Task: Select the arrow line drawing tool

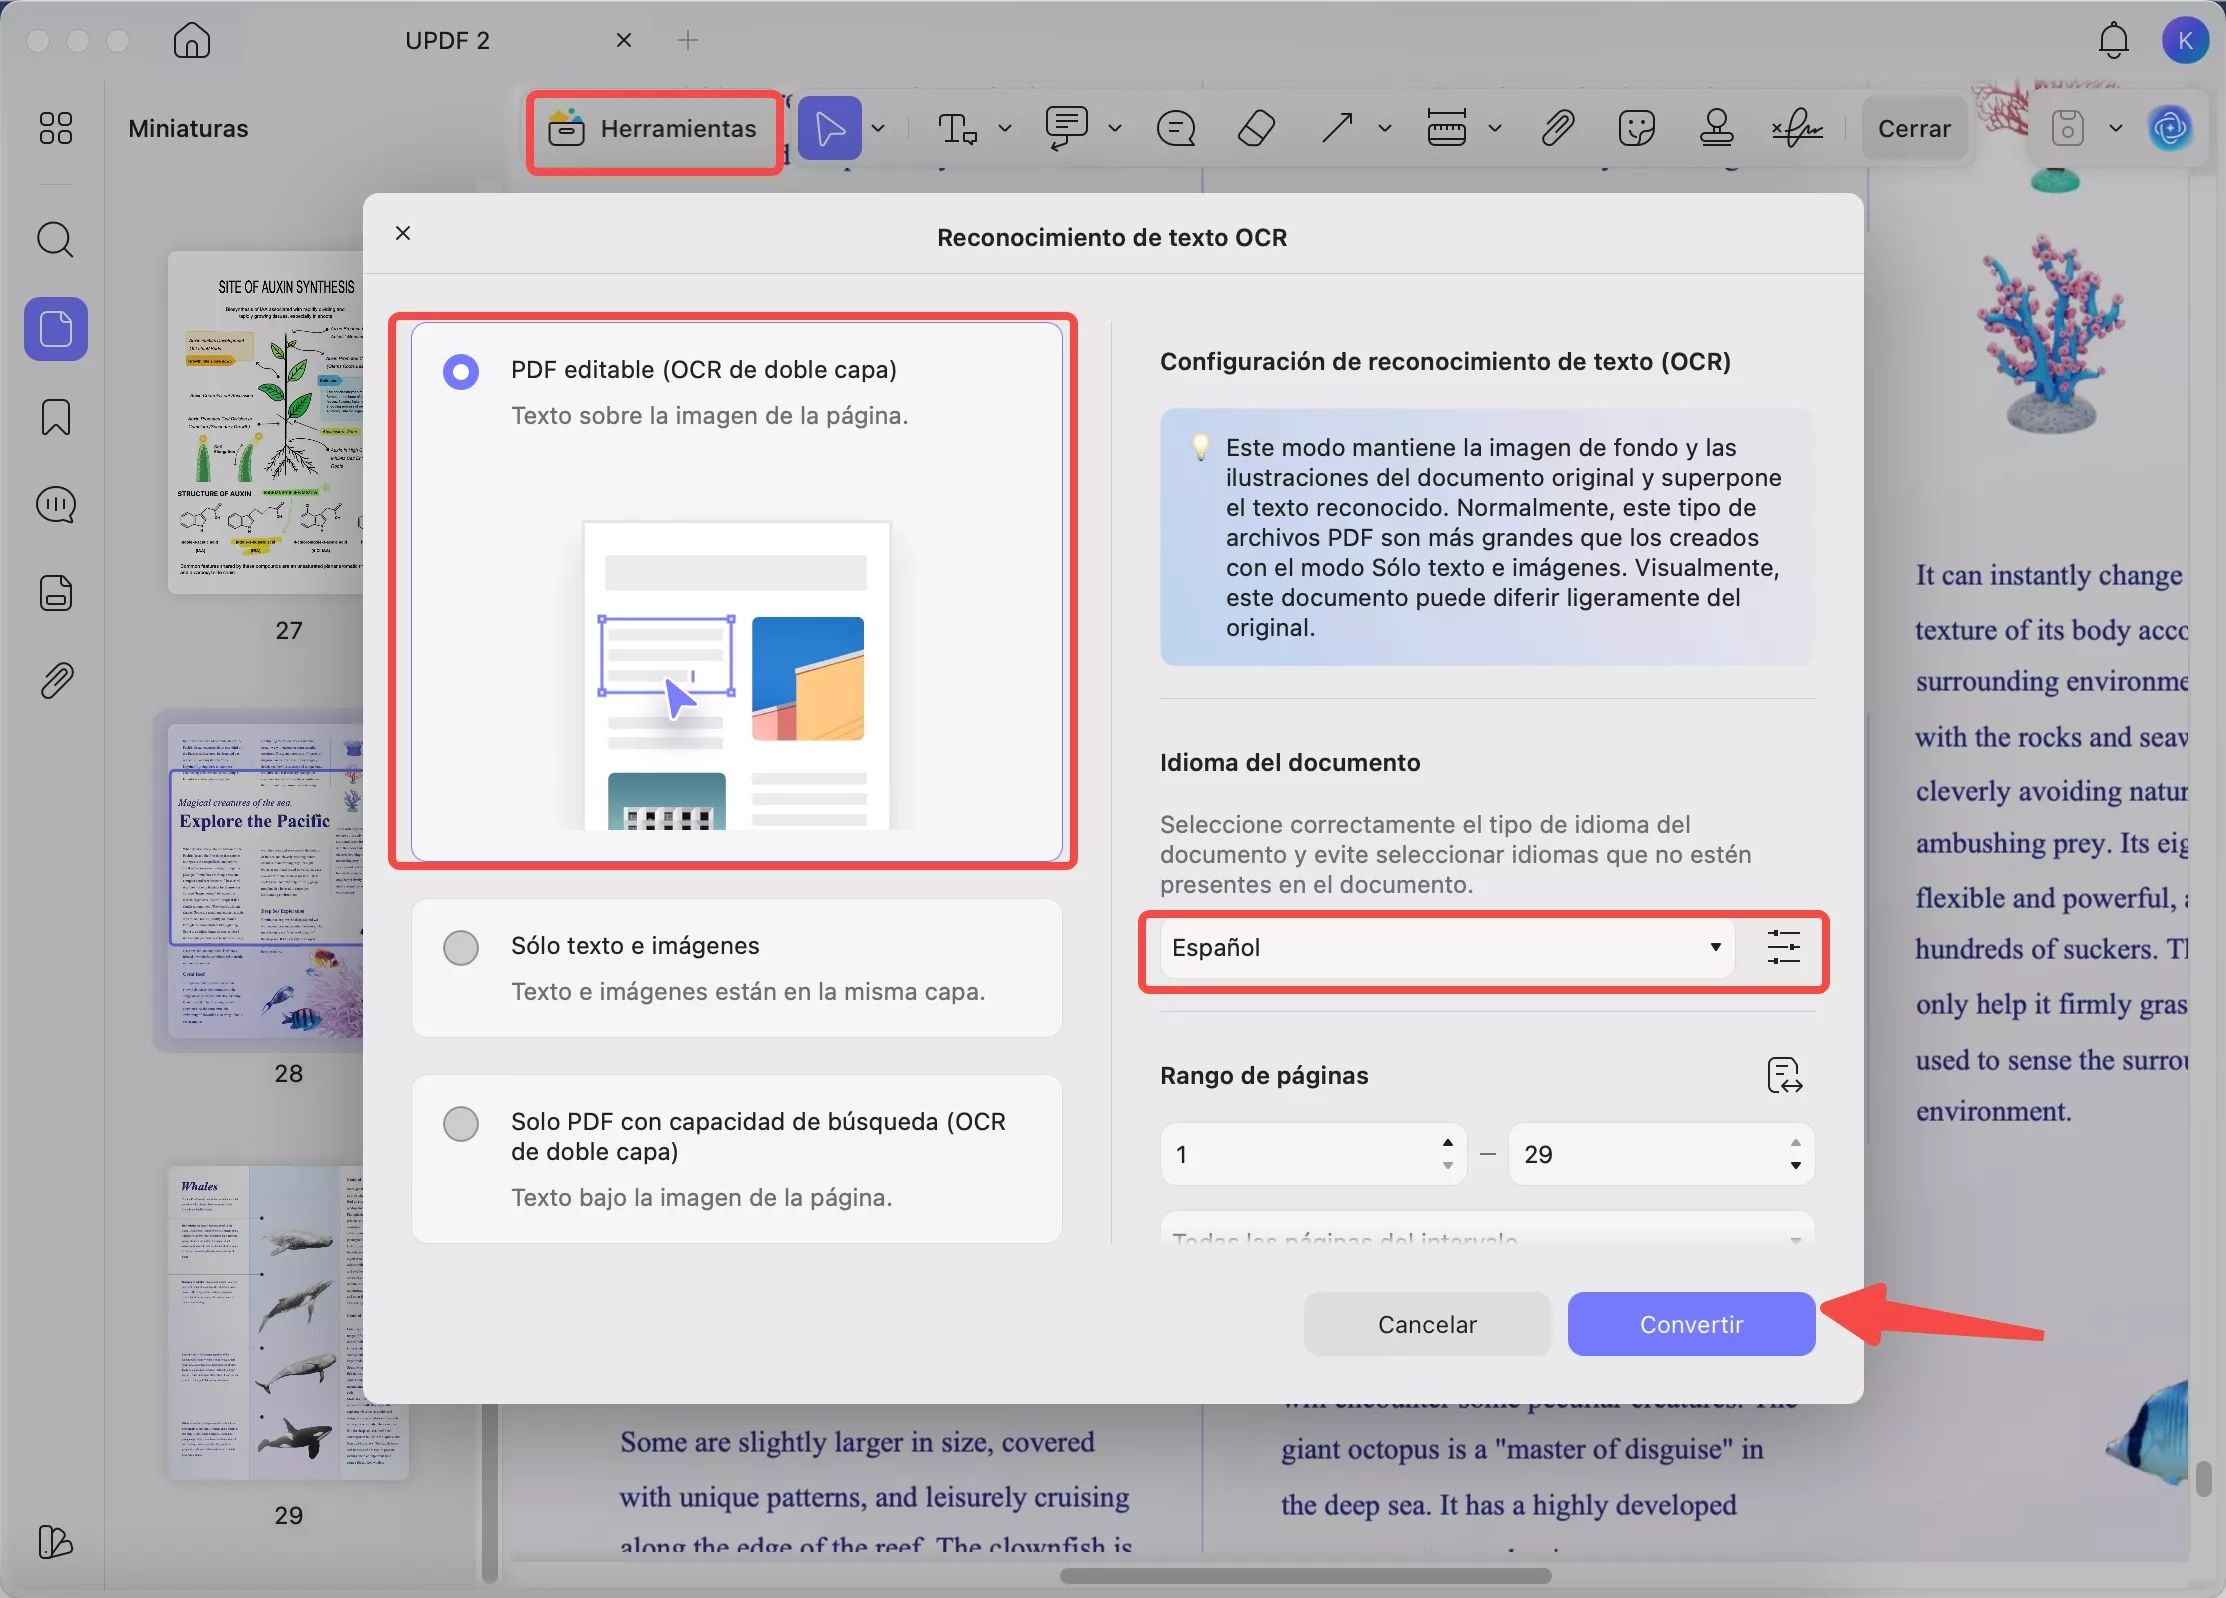Action: [1337, 128]
